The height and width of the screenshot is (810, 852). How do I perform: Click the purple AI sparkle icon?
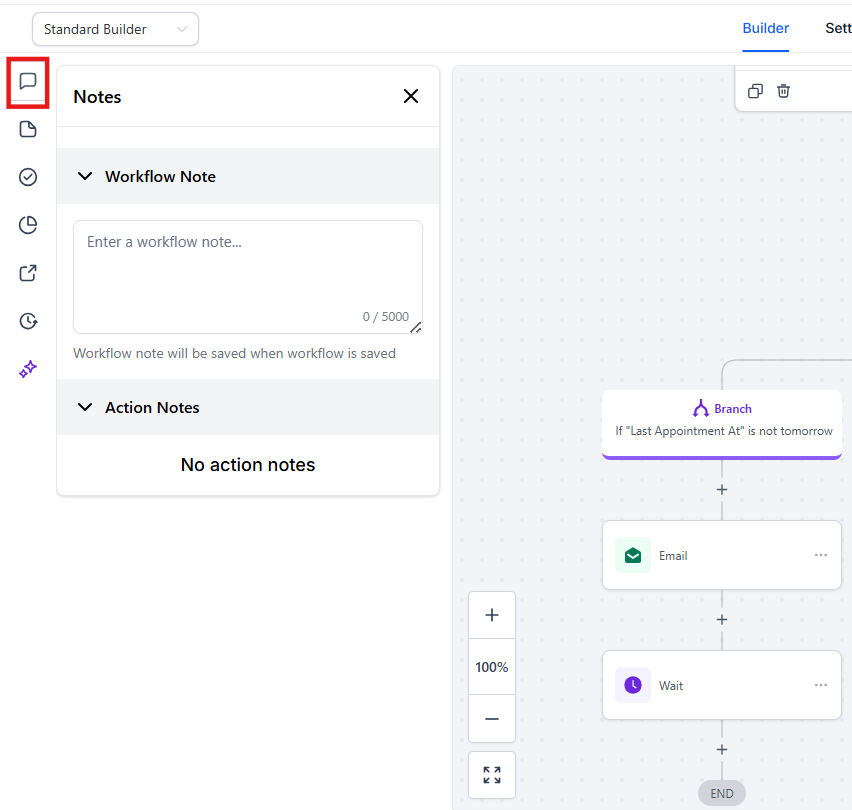[x=28, y=369]
